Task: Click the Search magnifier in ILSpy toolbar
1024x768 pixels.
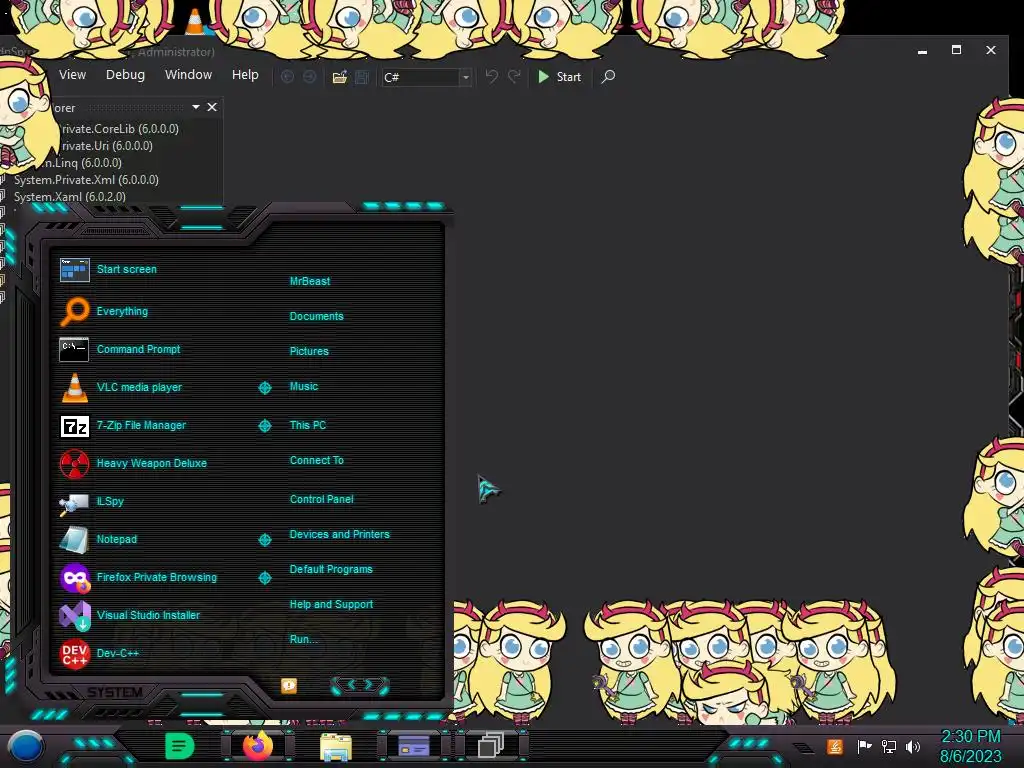Action: click(x=608, y=77)
